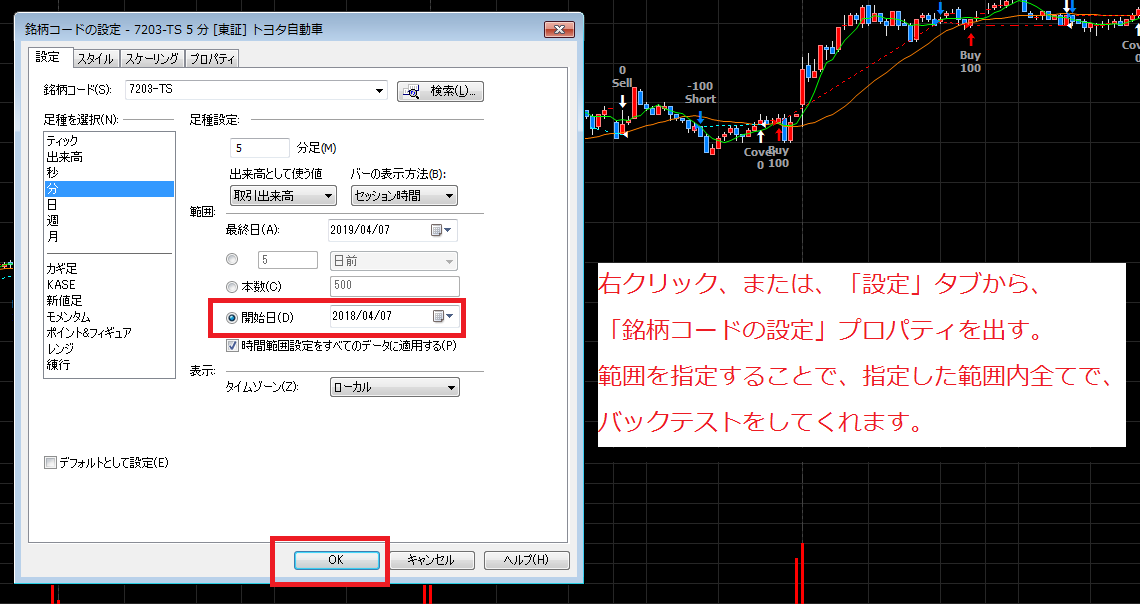Image resolution: width=1140 pixels, height=604 pixels.
Task: Click the -100 Short label on chart
Action: (x=700, y=93)
